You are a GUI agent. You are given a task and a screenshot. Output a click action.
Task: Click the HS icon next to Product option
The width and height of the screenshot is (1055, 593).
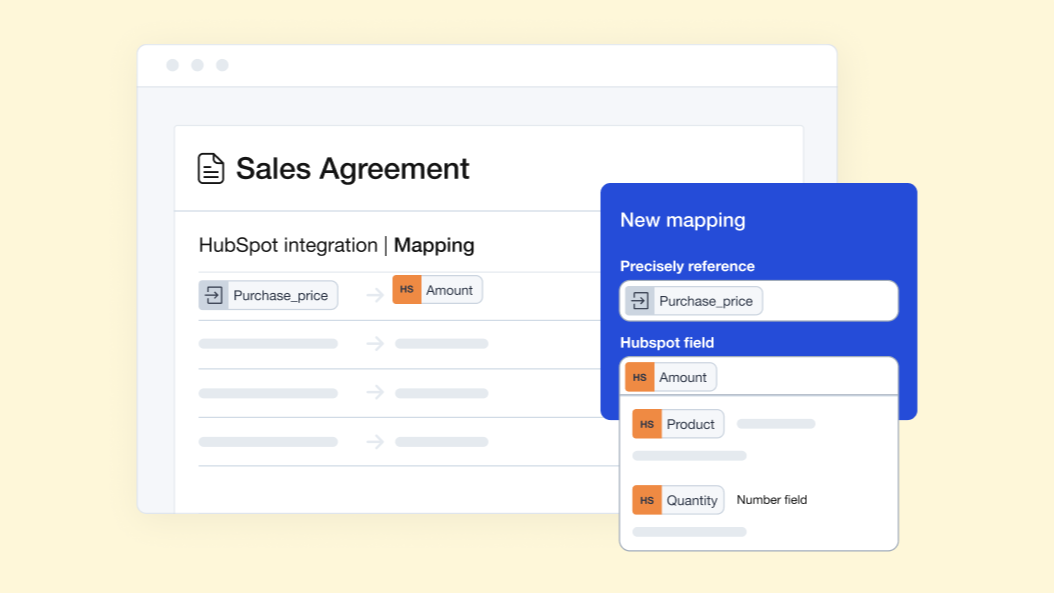[x=647, y=424]
